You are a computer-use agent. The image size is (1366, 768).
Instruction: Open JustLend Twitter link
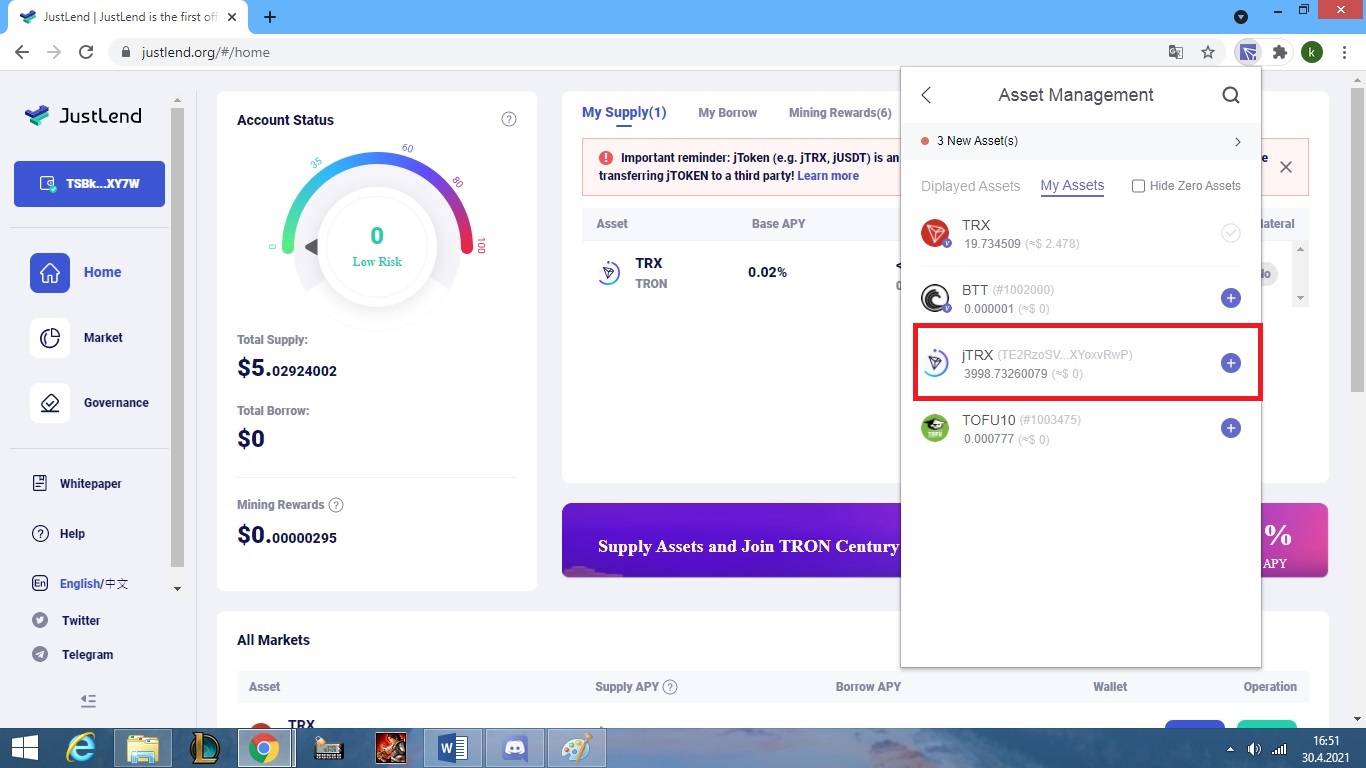(x=81, y=621)
